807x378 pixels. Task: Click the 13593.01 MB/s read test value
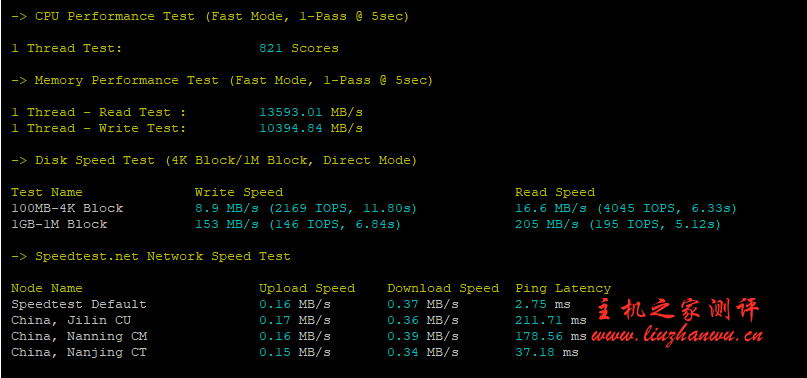[x=311, y=112]
